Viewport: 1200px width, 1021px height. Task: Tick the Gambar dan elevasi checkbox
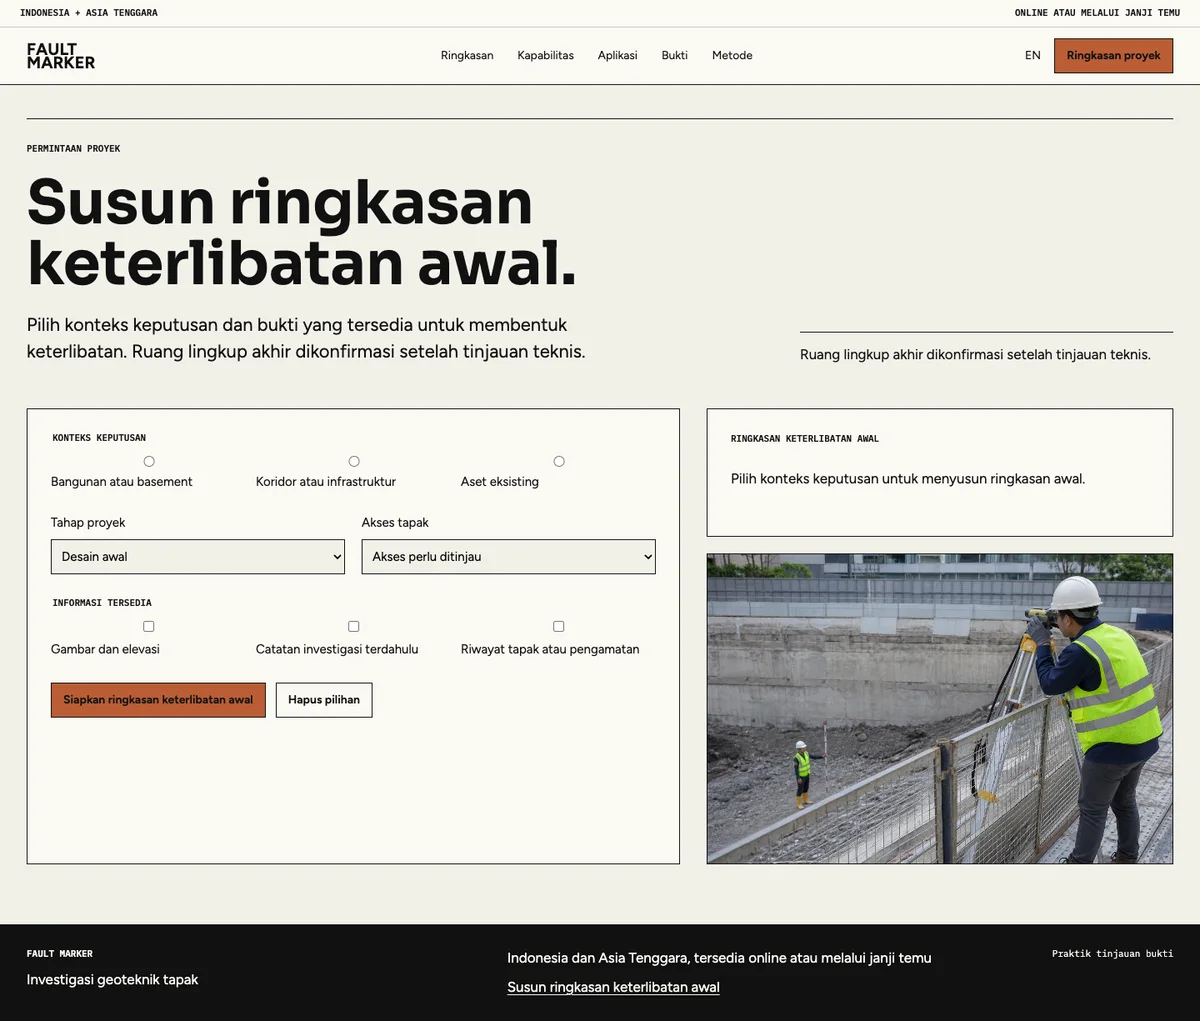[x=149, y=626]
